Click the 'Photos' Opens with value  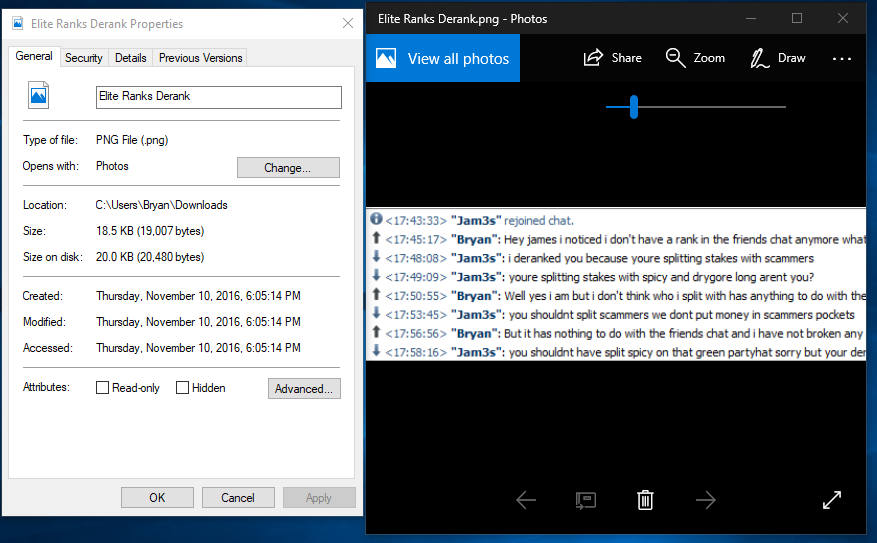(x=112, y=166)
